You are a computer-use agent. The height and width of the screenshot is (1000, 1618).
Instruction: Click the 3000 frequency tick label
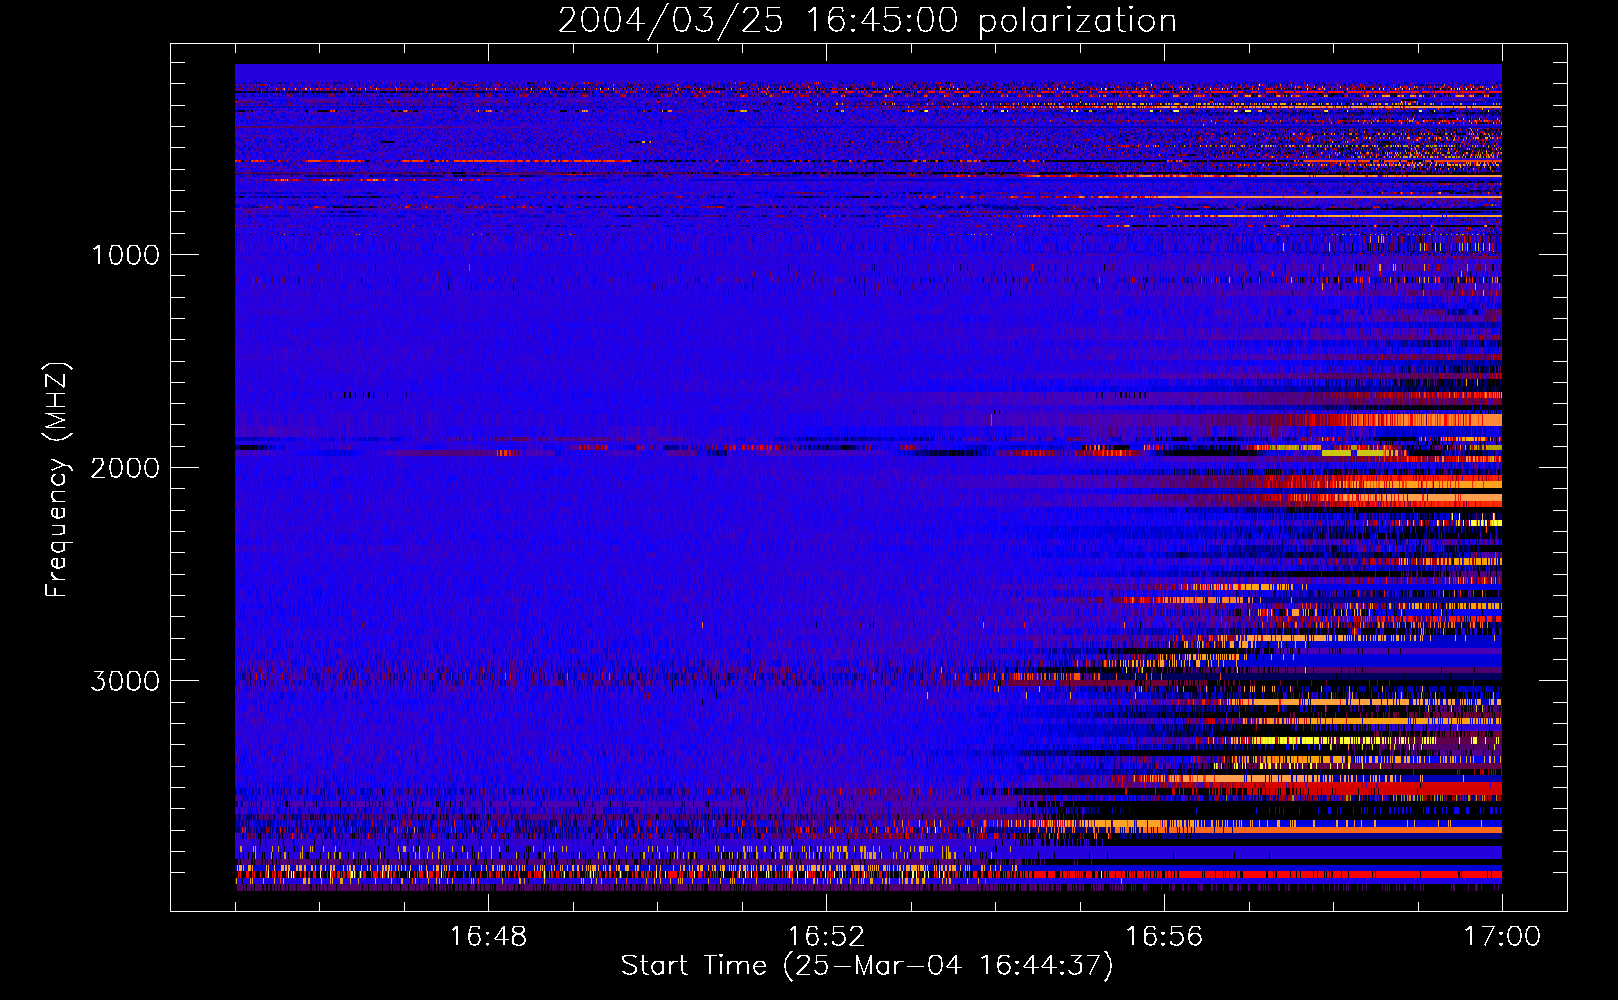125,681
